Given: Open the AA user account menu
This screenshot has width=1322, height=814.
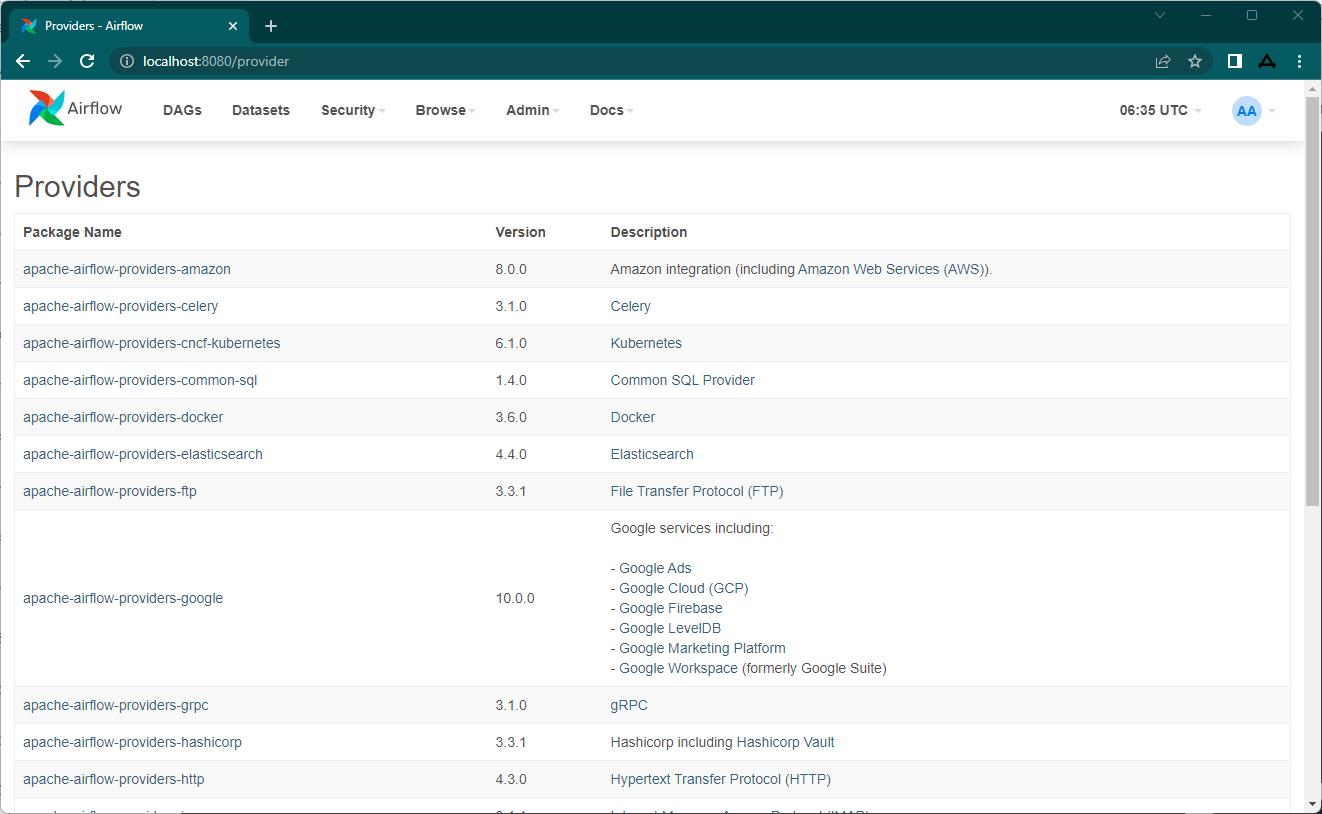Looking at the screenshot, I should (x=1253, y=111).
